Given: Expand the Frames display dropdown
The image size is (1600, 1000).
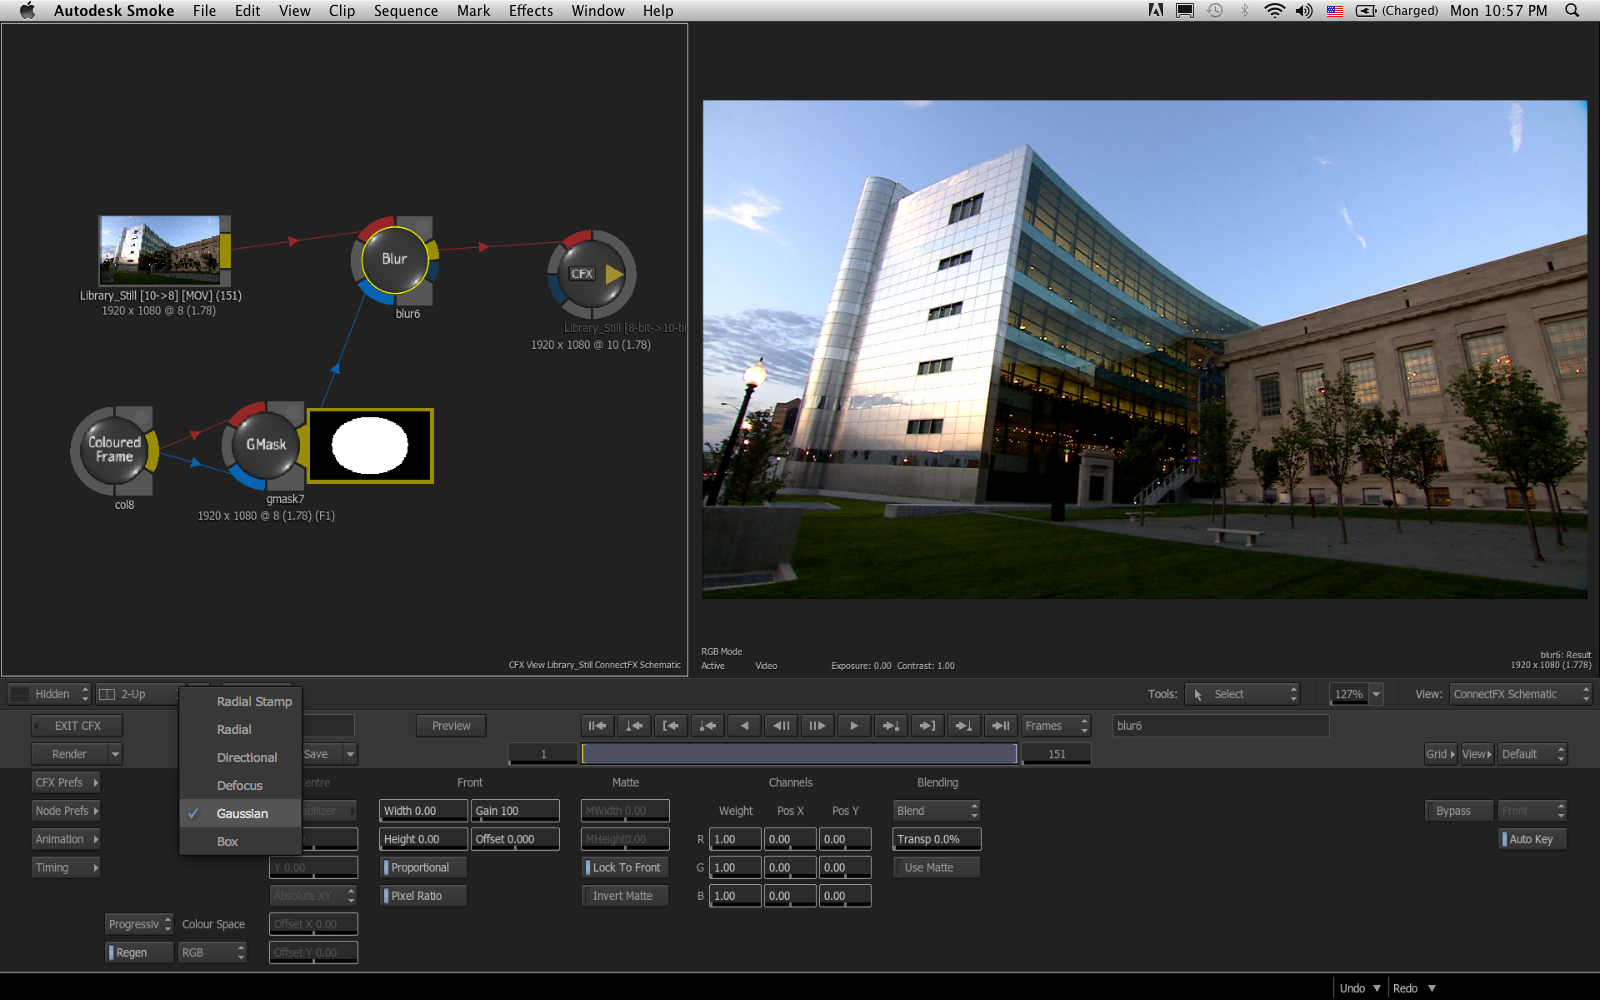Looking at the screenshot, I should pyautogui.click(x=1054, y=726).
